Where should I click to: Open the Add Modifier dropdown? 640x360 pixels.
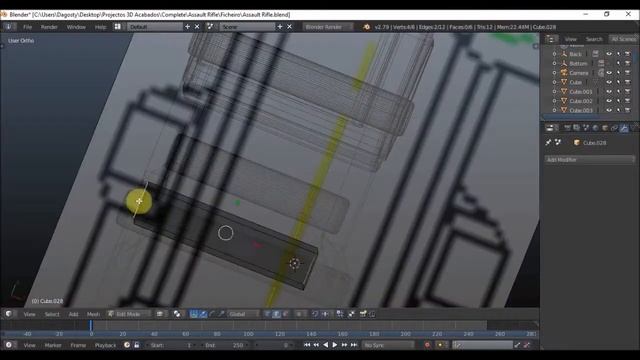click(590, 160)
